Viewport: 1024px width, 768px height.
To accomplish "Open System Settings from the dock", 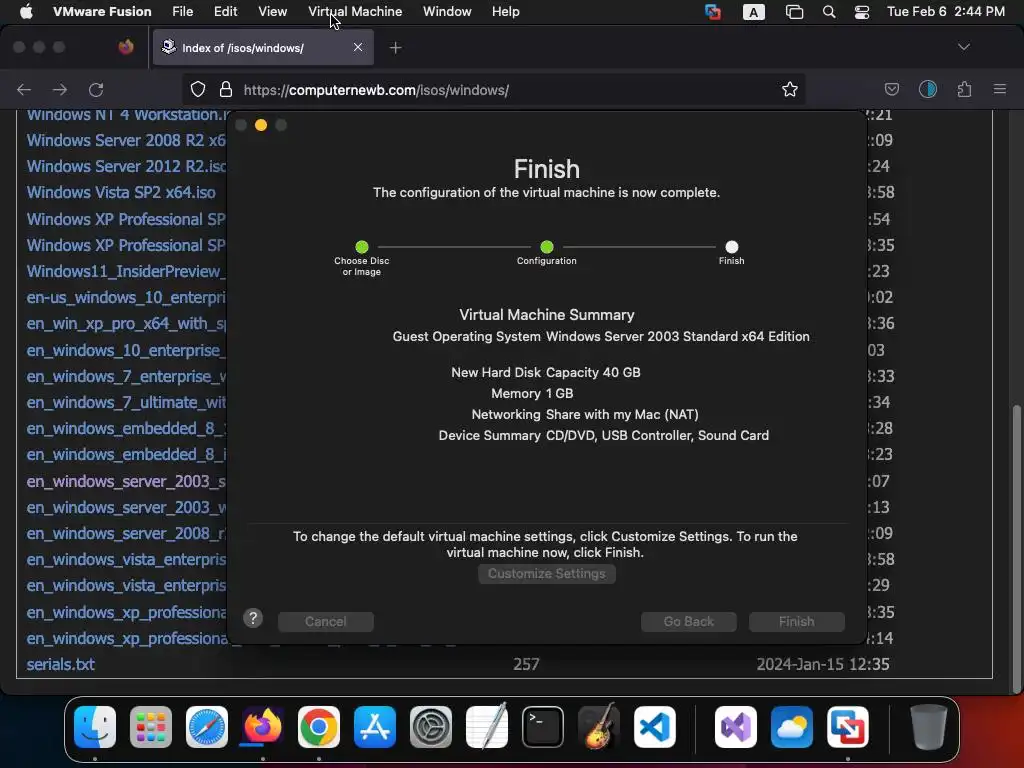I will 431,726.
